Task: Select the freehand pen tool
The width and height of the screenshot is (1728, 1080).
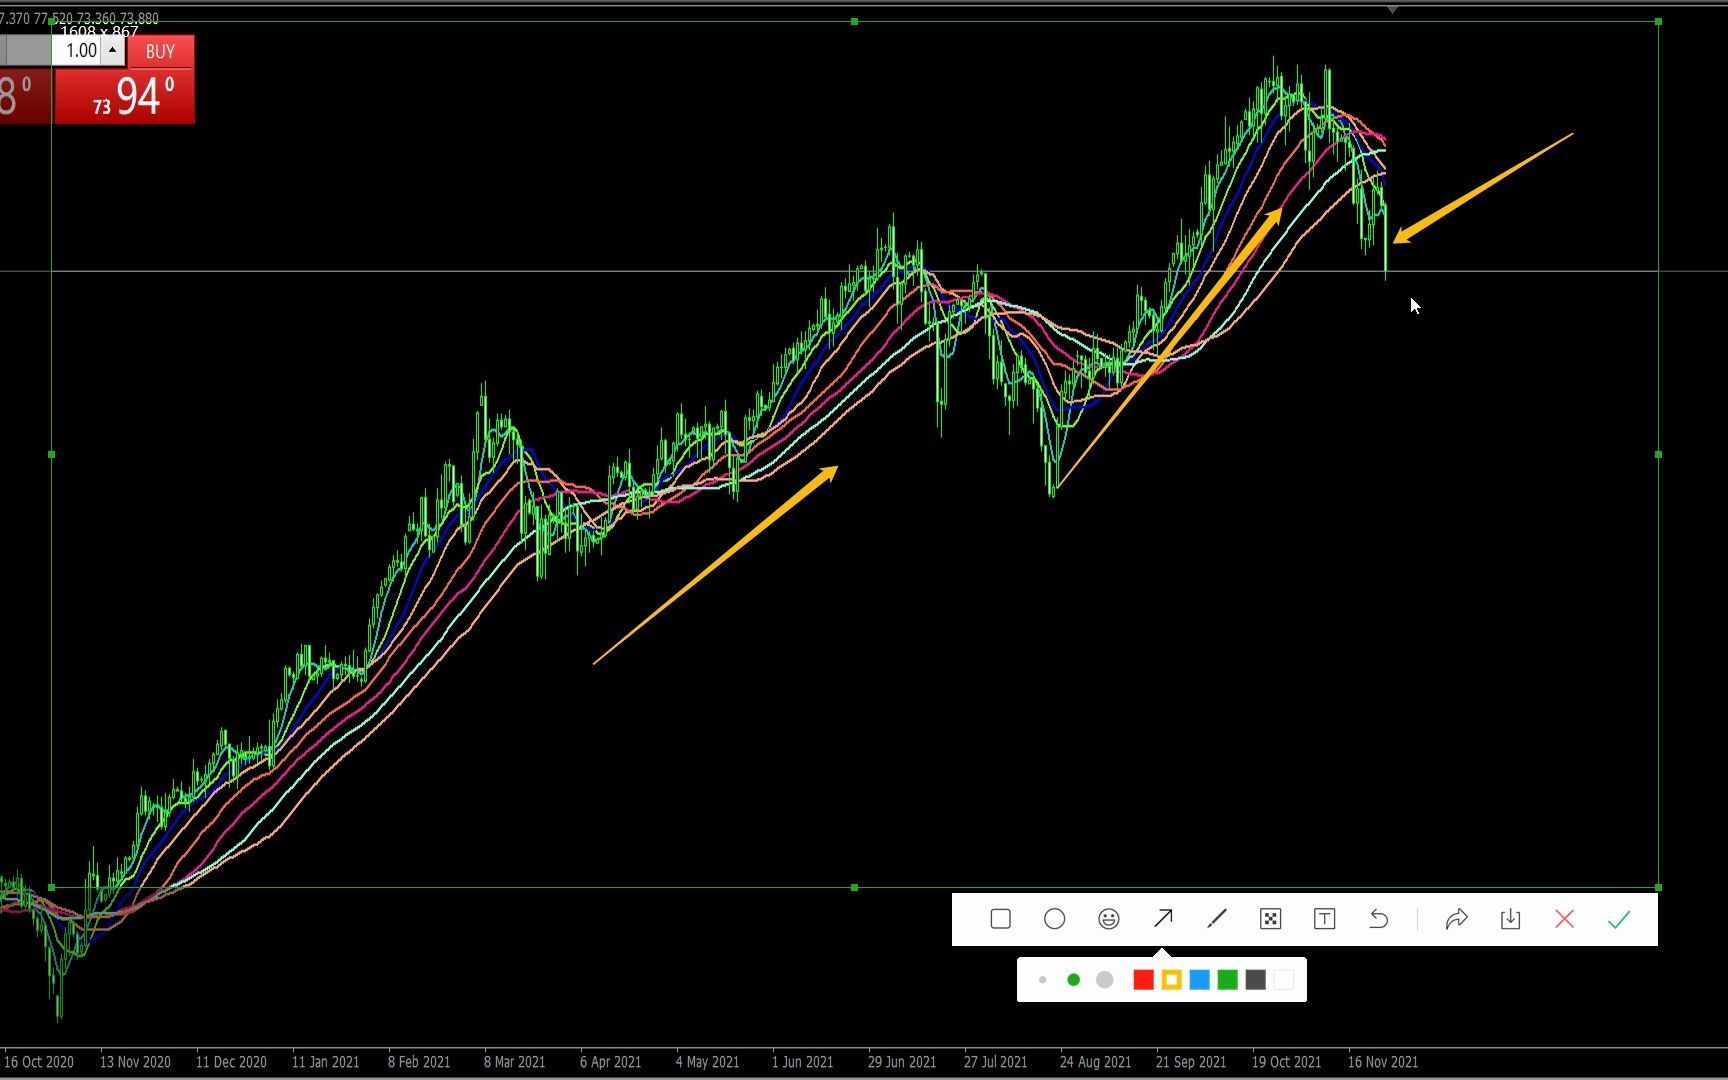Action: click(1216, 919)
